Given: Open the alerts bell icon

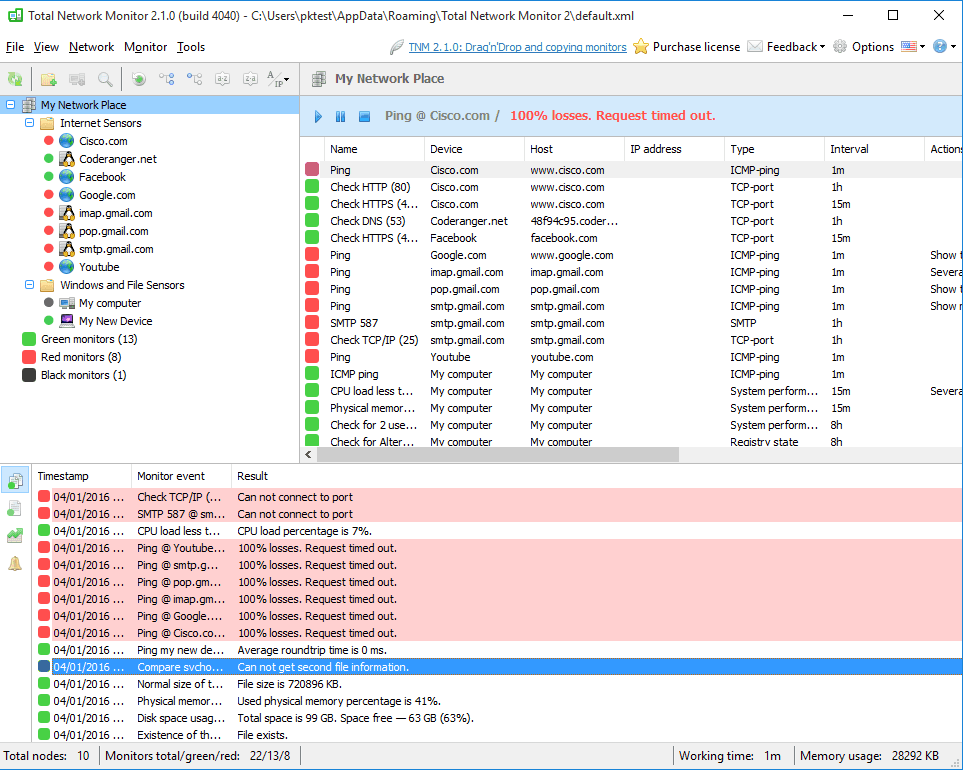Looking at the screenshot, I should pyautogui.click(x=15, y=563).
